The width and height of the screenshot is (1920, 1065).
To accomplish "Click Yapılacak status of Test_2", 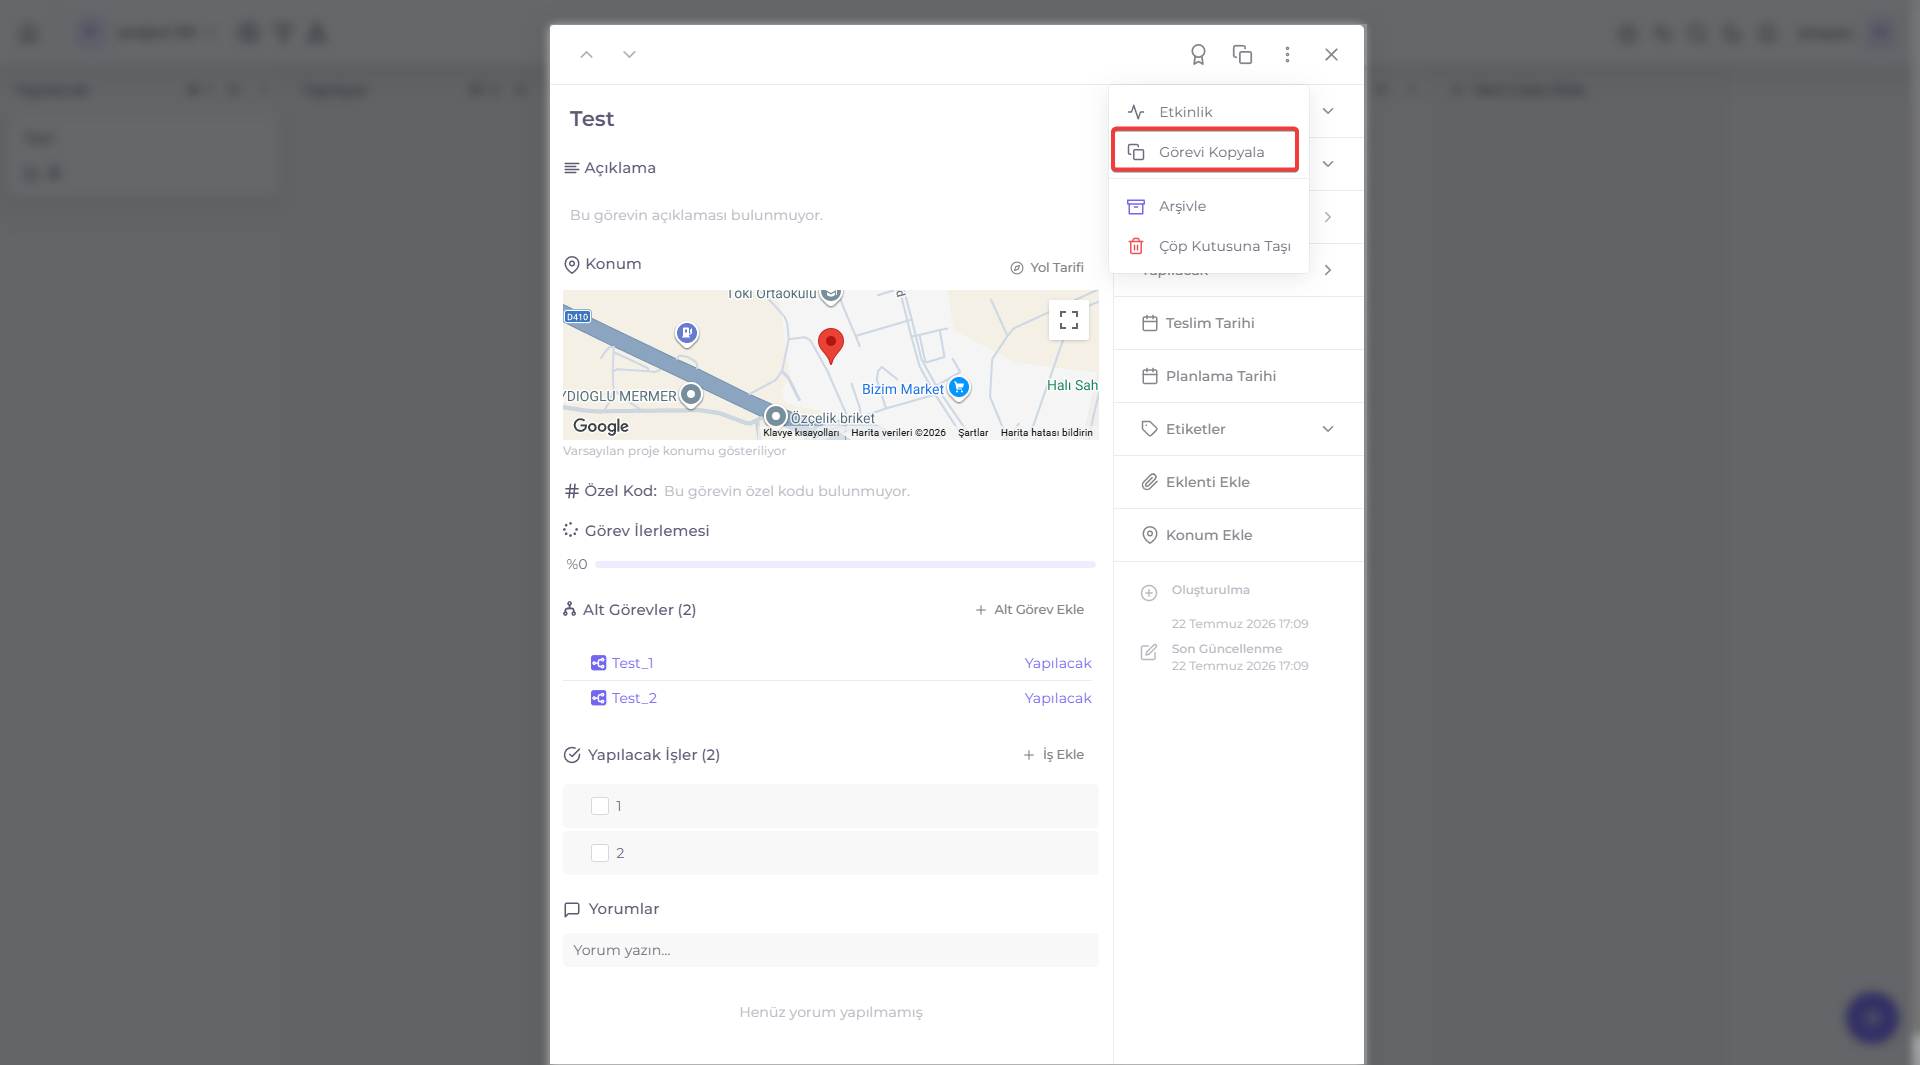I will click(1057, 698).
